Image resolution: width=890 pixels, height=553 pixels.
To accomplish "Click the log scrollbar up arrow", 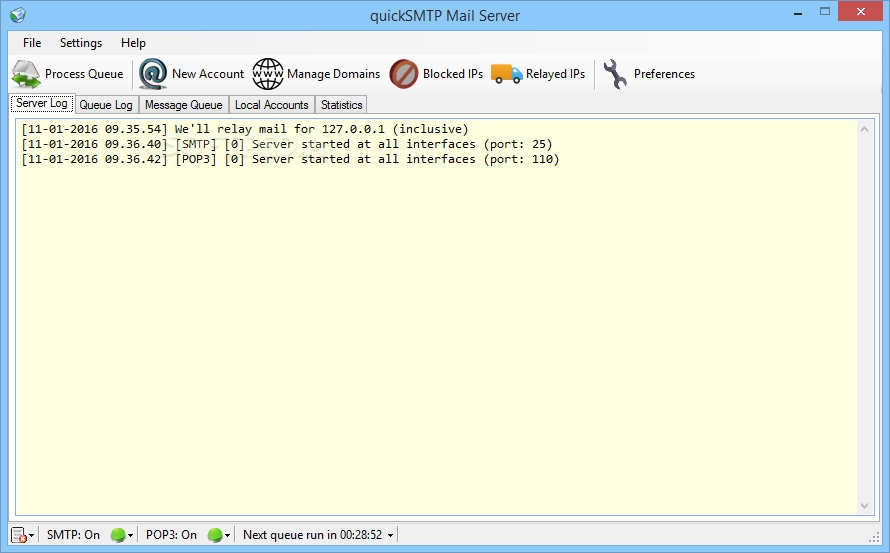I will (x=864, y=129).
